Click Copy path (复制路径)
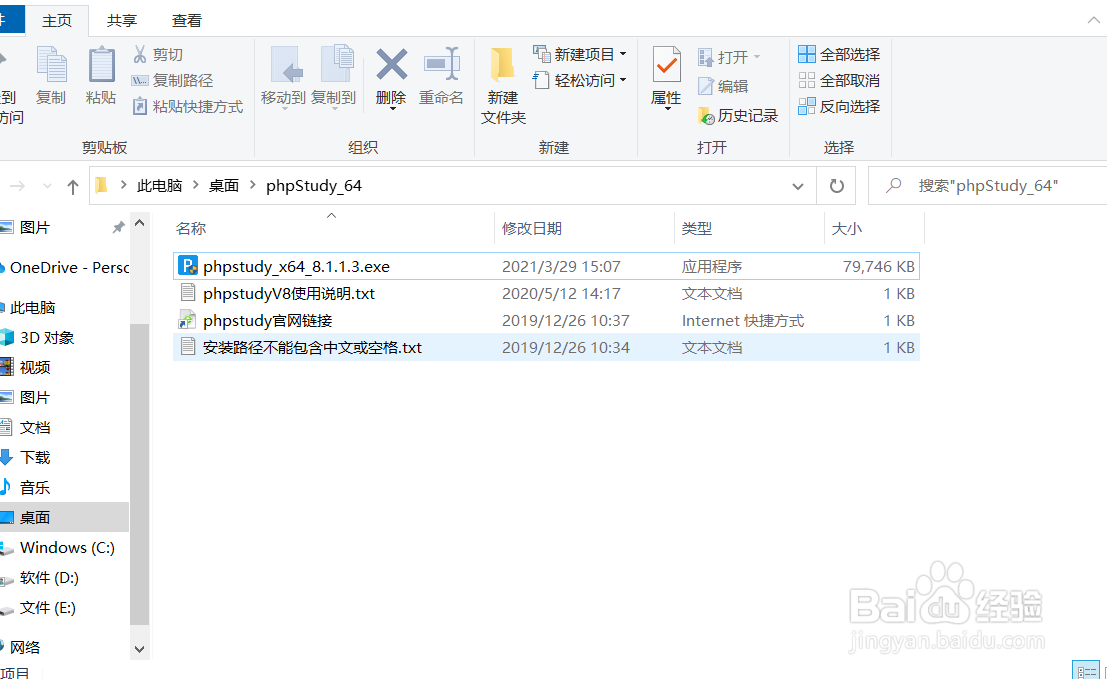 coord(173,80)
